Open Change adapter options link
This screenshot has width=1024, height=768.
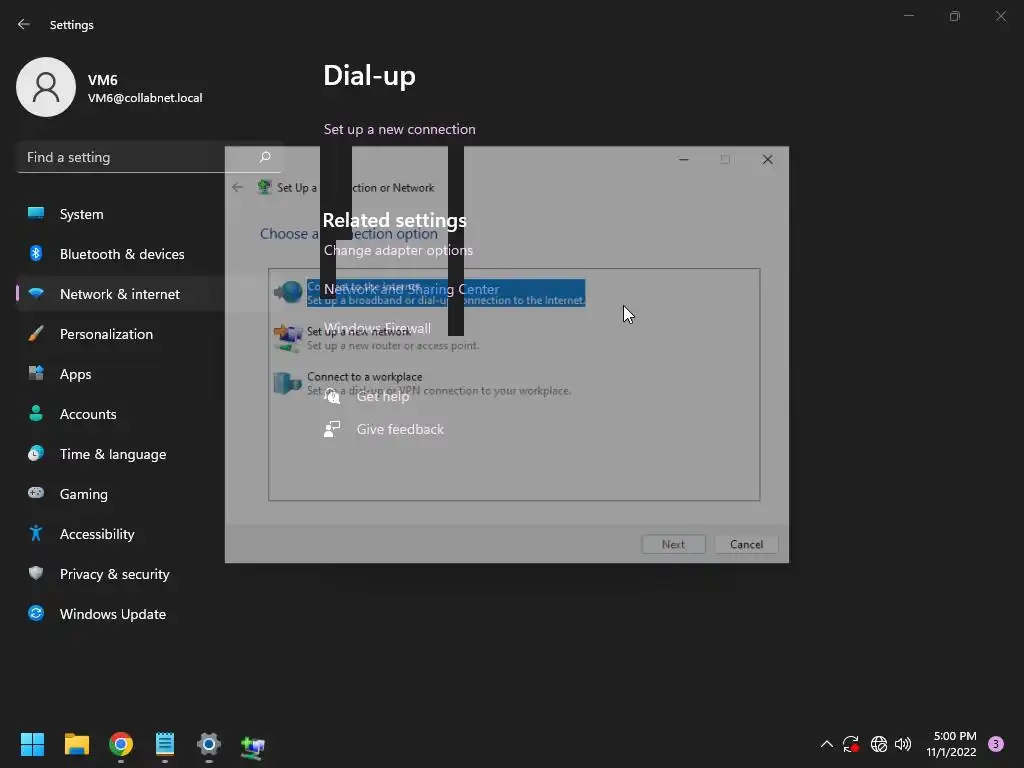point(398,250)
